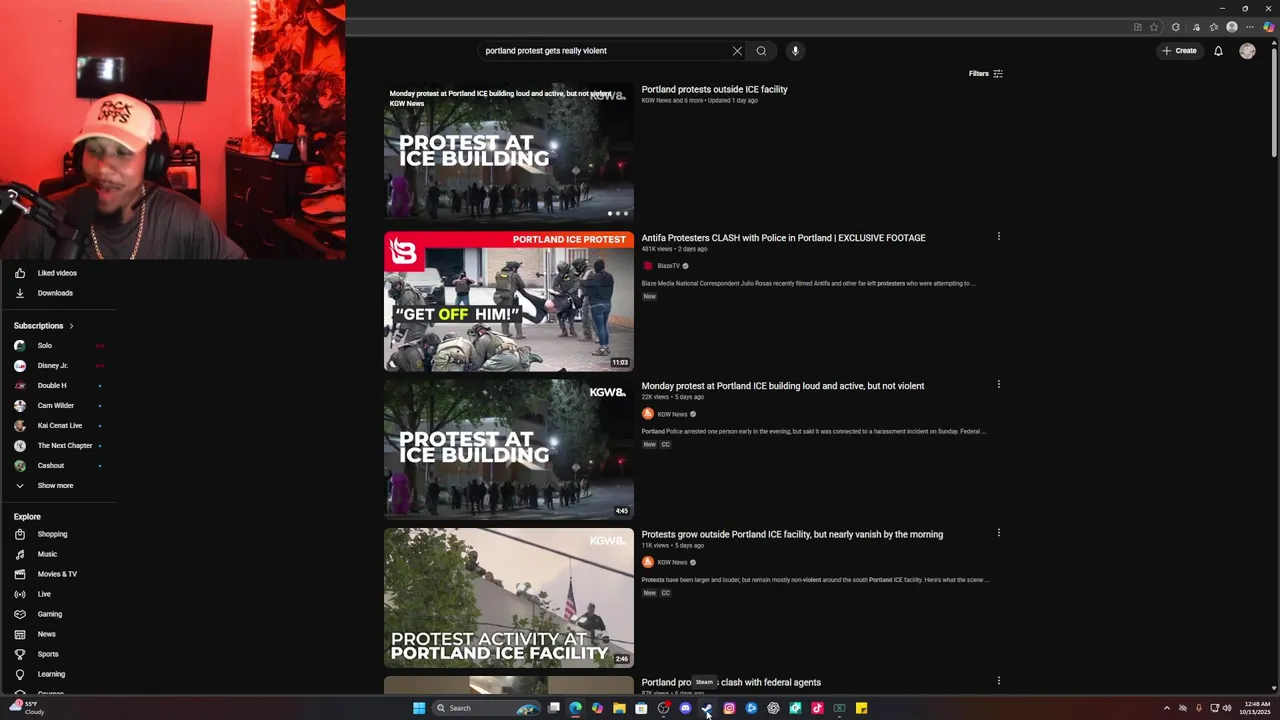Open Live in Explore

point(44,594)
